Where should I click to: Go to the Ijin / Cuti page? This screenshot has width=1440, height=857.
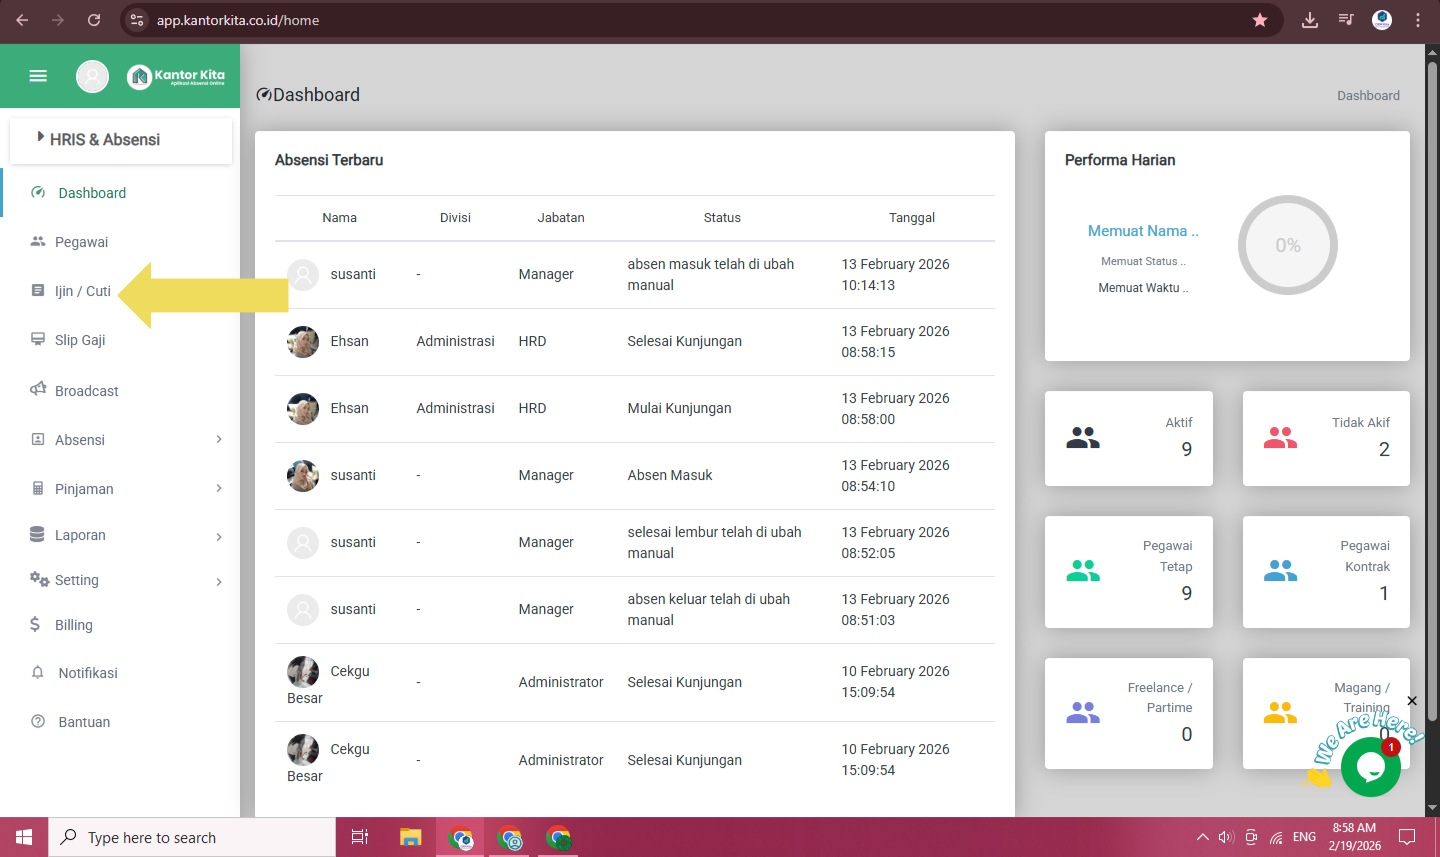tap(82, 291)
